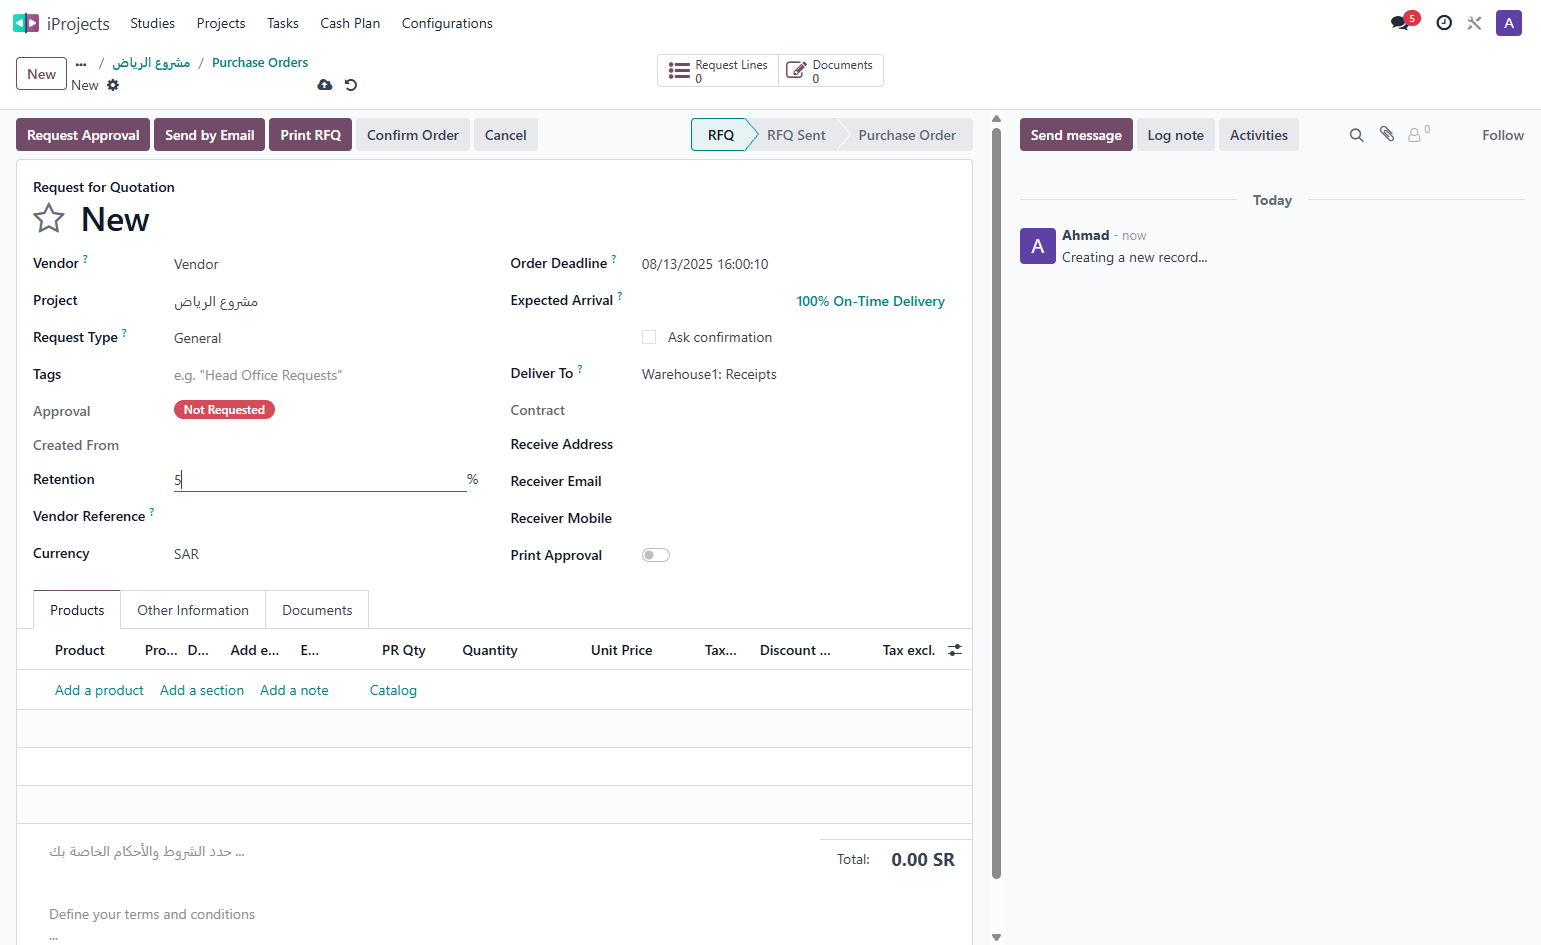The height and width of the screenshot is (945, 1541).
Task: Tick the Ask confirmation checkbox
Action: coord(649,337)
